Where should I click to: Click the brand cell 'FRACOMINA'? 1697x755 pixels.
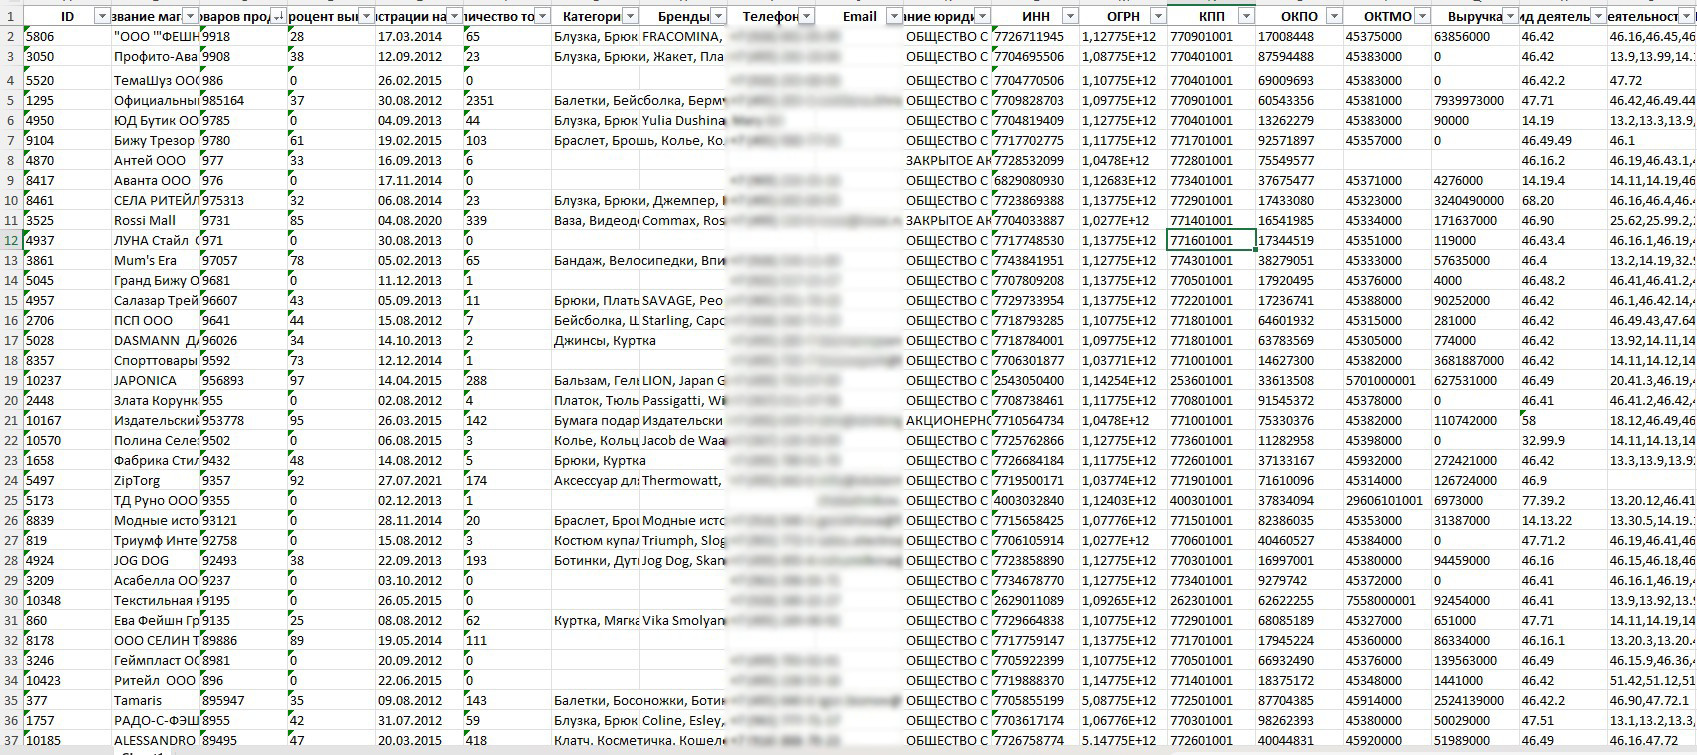[x=683, y=36]
